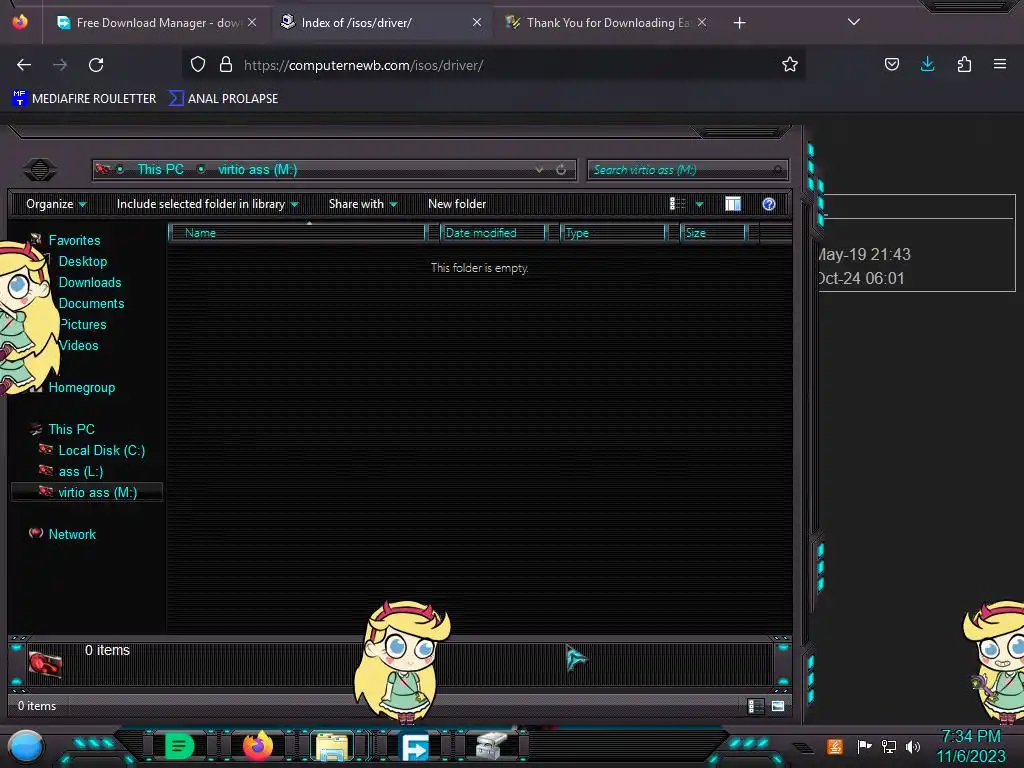Open Explorer help question mark
This screenshot has height=768, width=1024.
769,204
